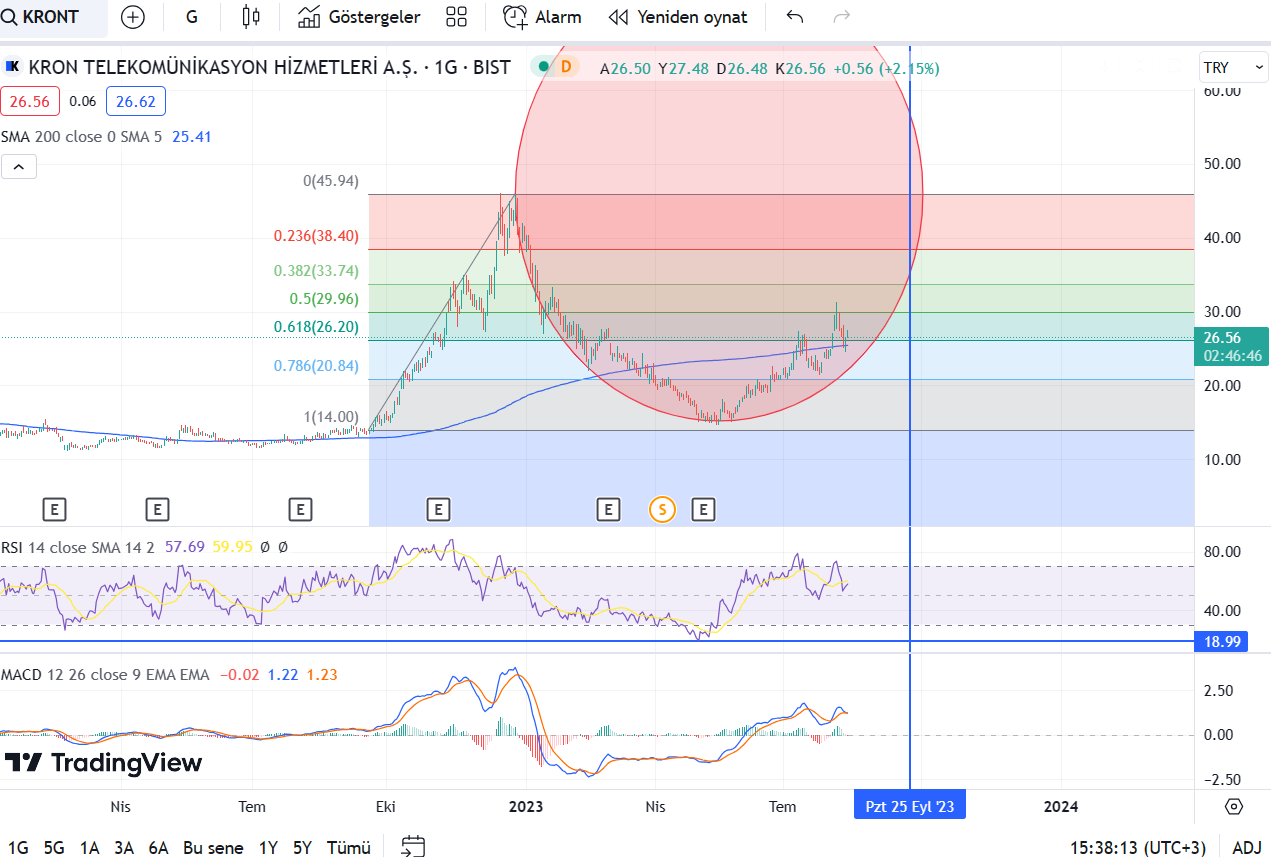Screen dimensions: 1271x857
Task: Open the go-to-date calendar icon
Action: point(413,847)
